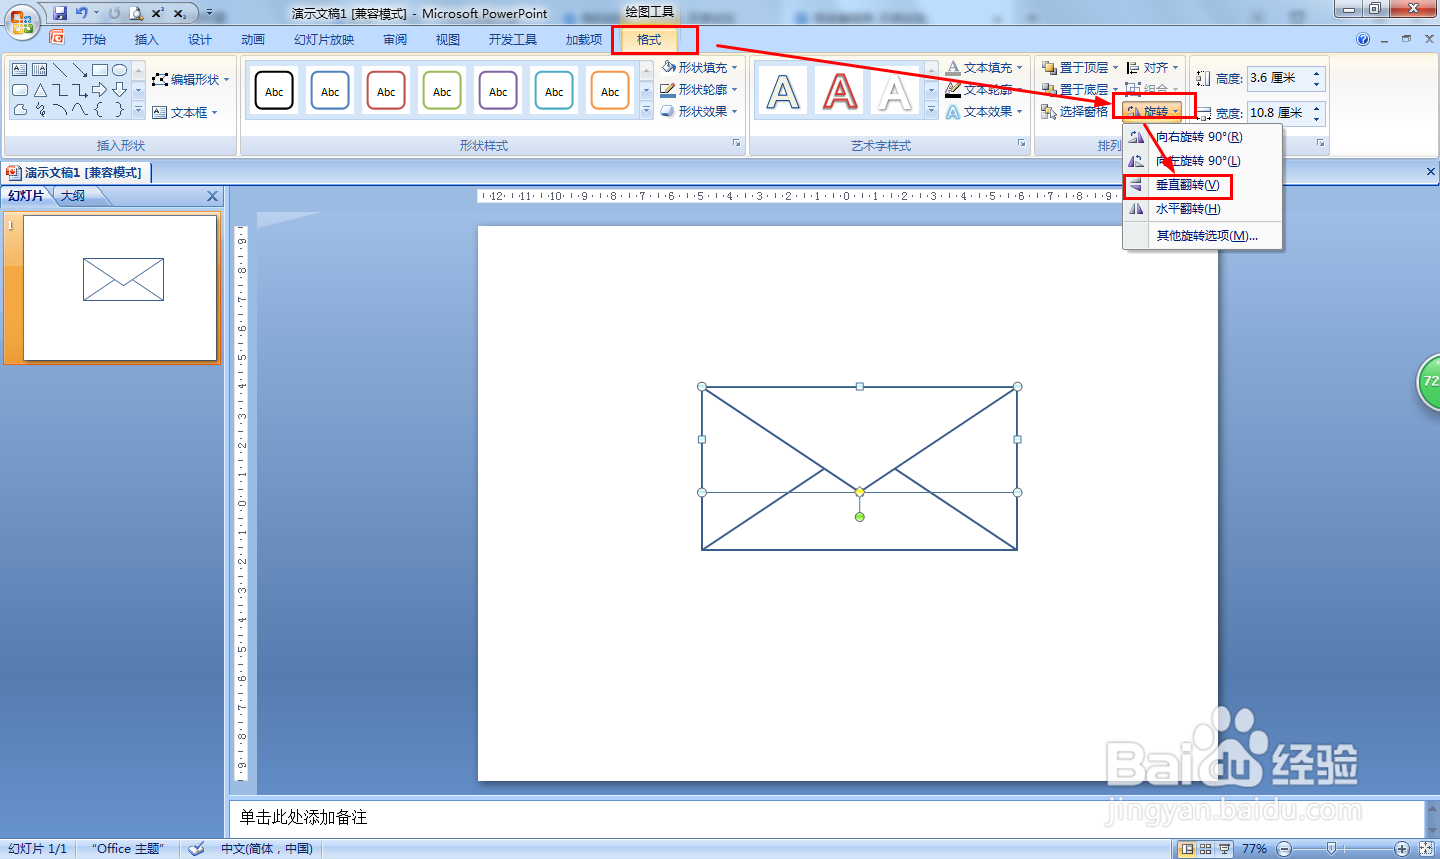The image size is (1440, 859).
Task: Click the Rotate (旋转) button
Action: tap(1154, 111)
